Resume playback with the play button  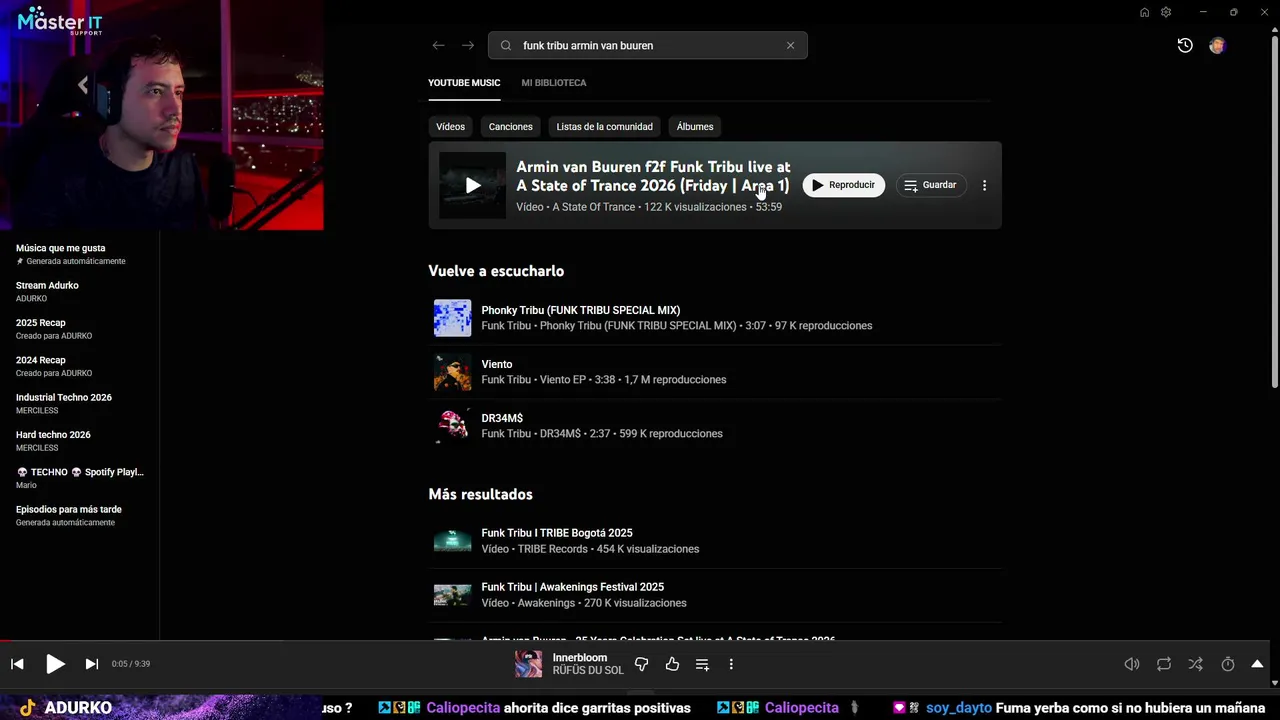point(55,664)
